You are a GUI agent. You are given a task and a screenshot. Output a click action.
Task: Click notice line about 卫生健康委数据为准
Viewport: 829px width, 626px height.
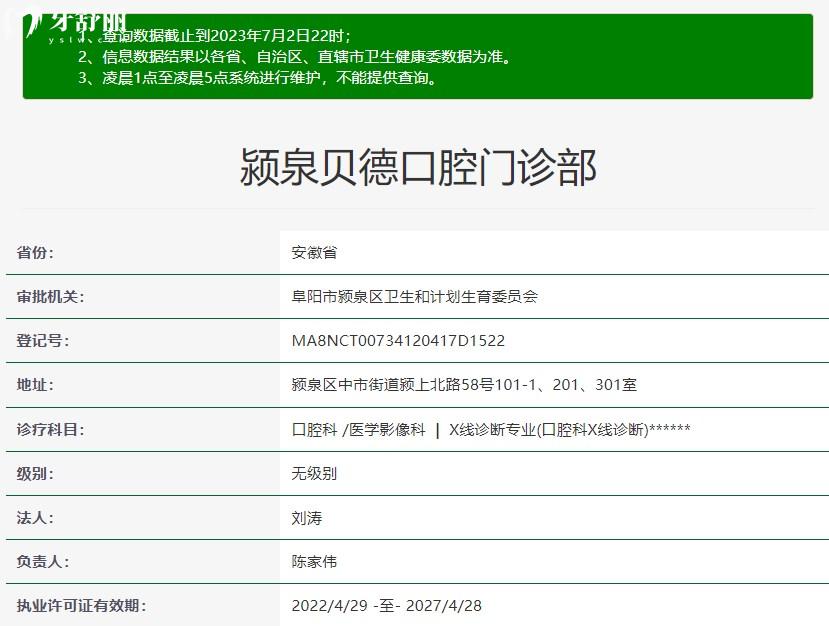point(295,57)
